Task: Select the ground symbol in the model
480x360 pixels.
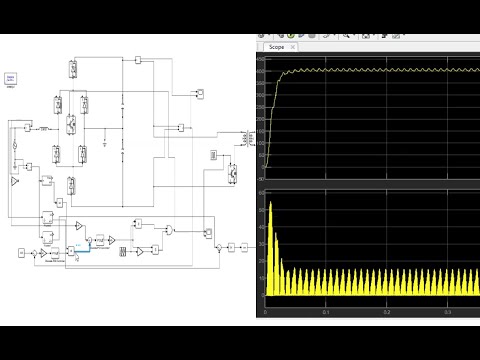Action: (105, 144)
